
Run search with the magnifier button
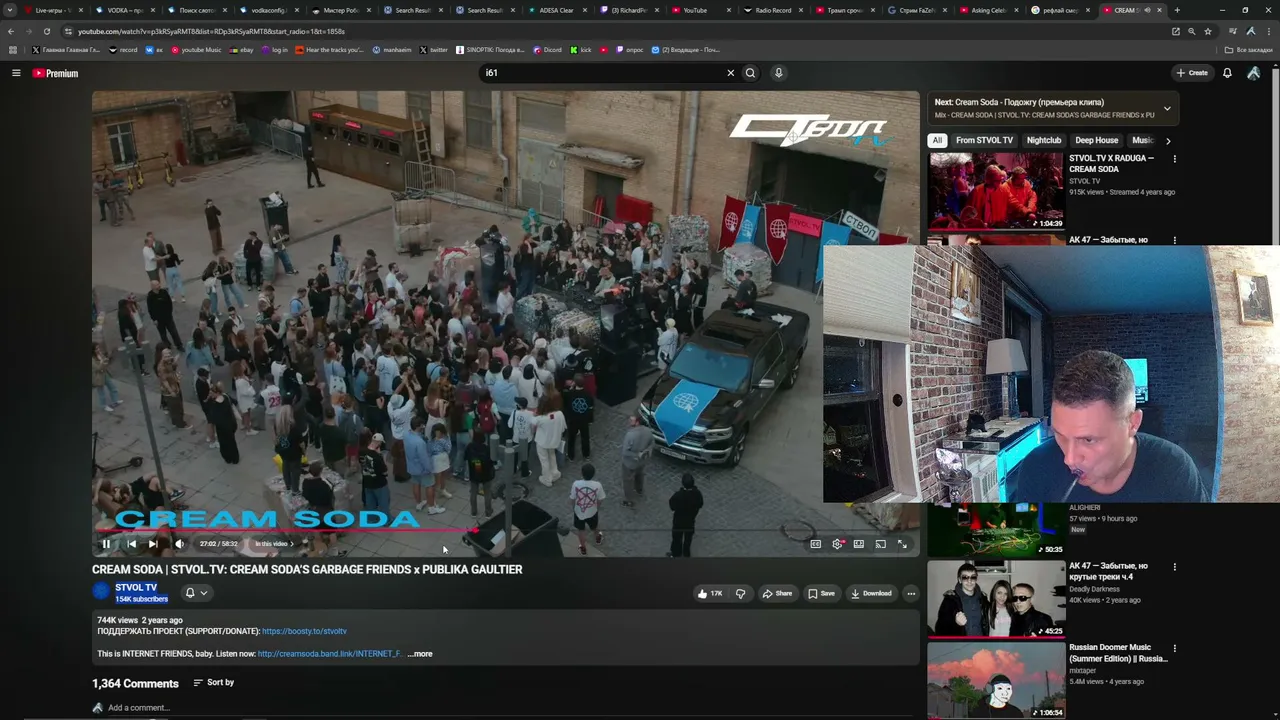(x=750, y=73)
